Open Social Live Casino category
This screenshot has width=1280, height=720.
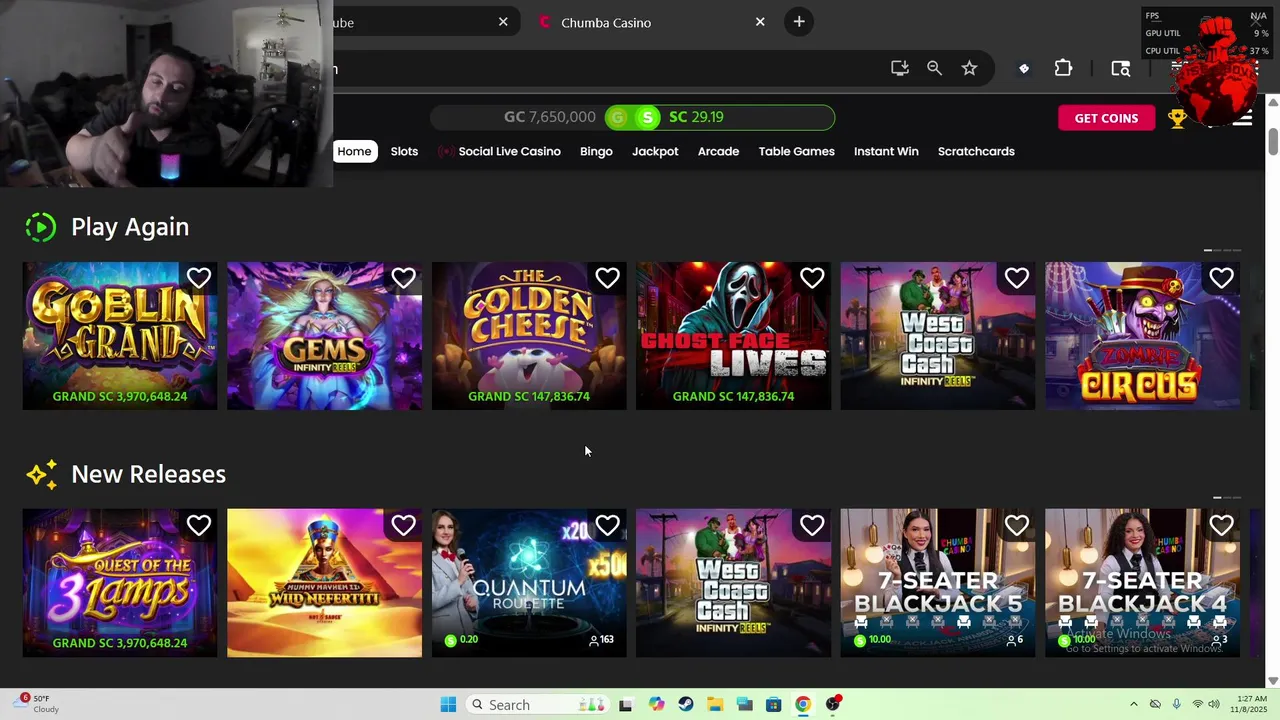tap(500, 151)
